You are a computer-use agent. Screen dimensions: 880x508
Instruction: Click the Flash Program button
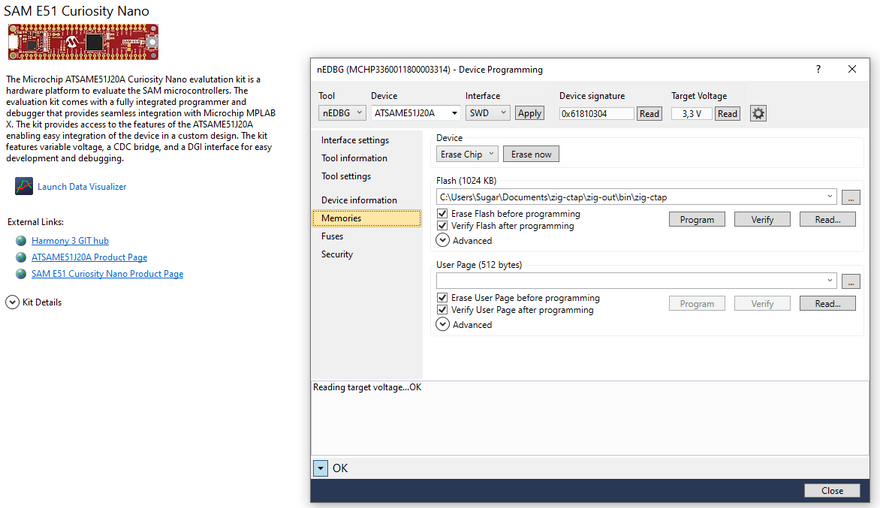pyautogui.click(x=697, y=220)
